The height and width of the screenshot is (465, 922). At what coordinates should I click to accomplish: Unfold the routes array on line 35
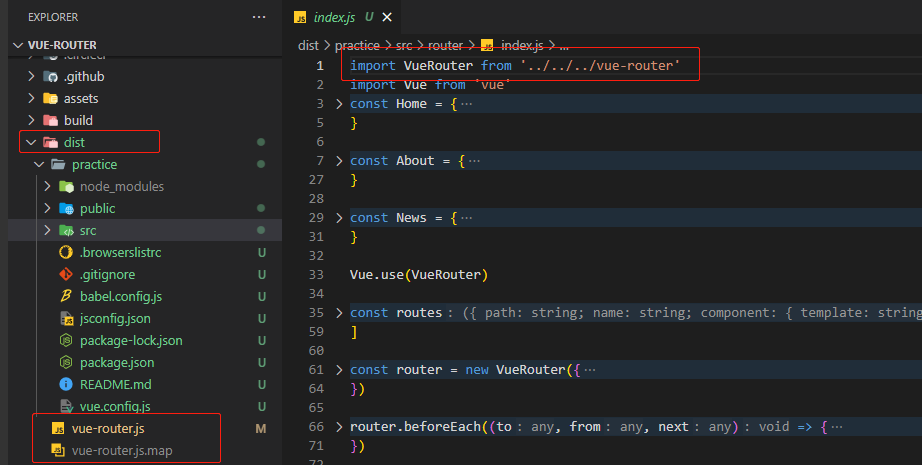pyautogui.click(x=340, y=313)
